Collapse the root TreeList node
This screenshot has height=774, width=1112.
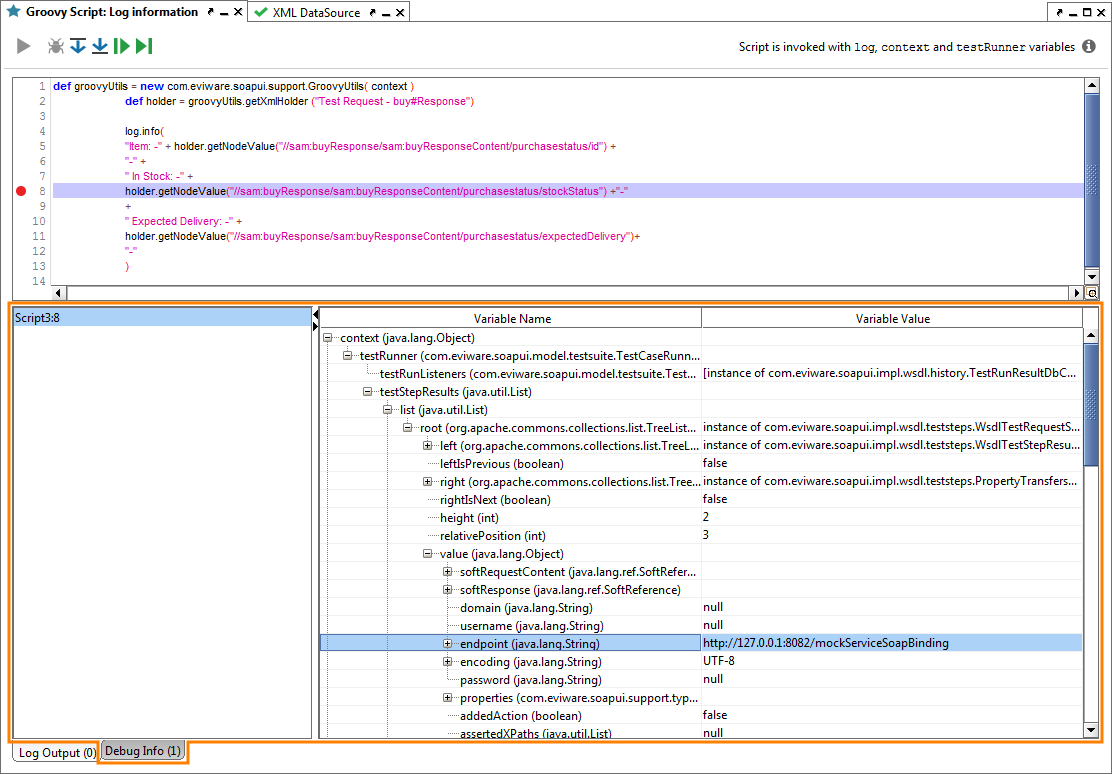[407, 428]
